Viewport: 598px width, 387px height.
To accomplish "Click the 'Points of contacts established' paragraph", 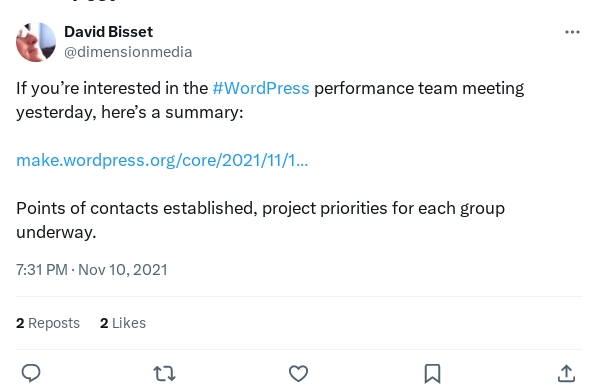I will click(x=260, y=220).
